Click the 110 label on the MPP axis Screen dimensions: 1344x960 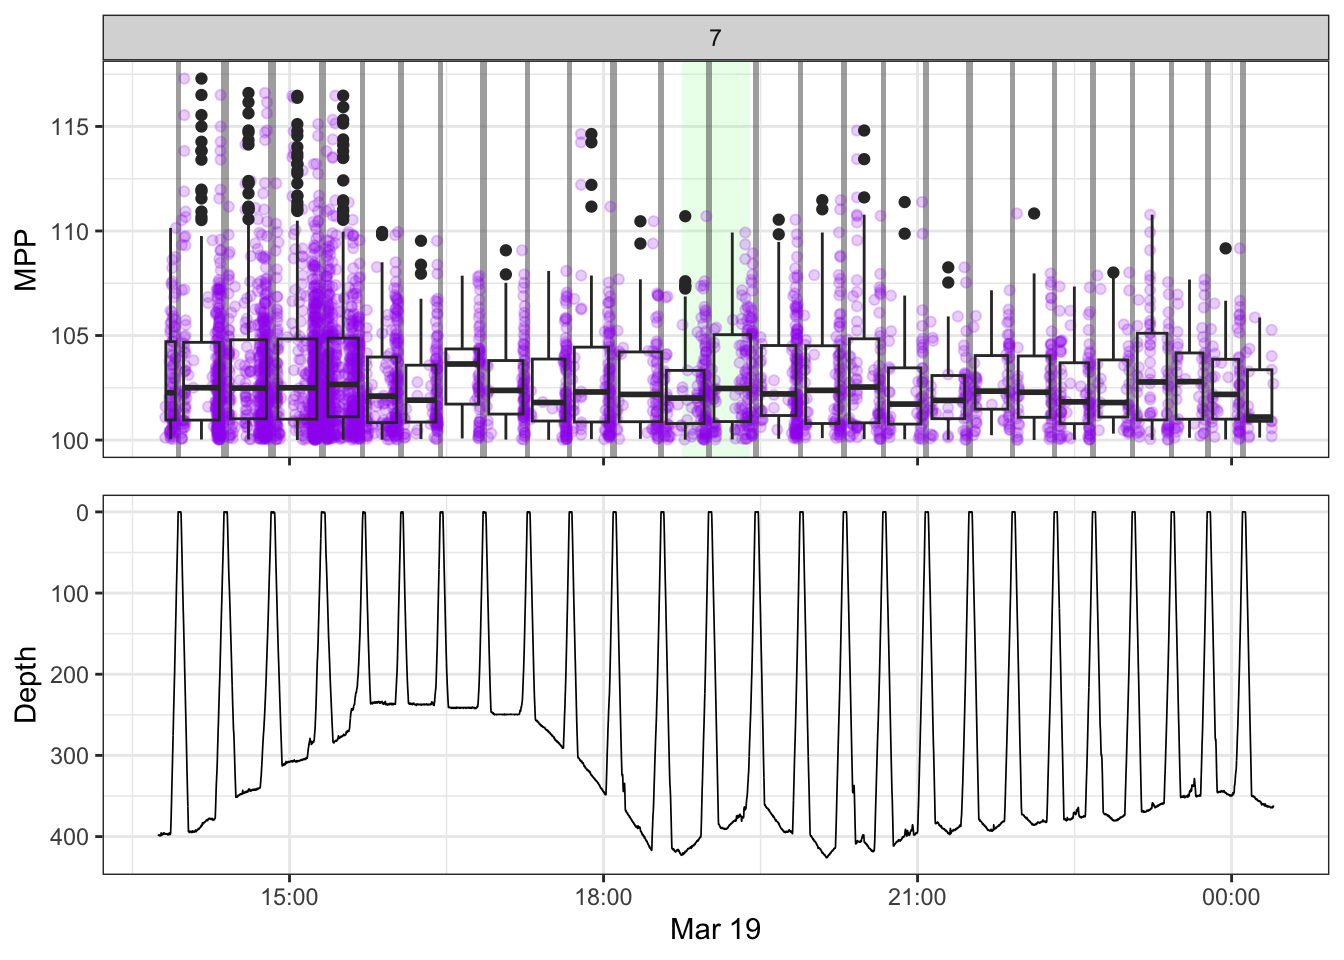click(70, 231)
